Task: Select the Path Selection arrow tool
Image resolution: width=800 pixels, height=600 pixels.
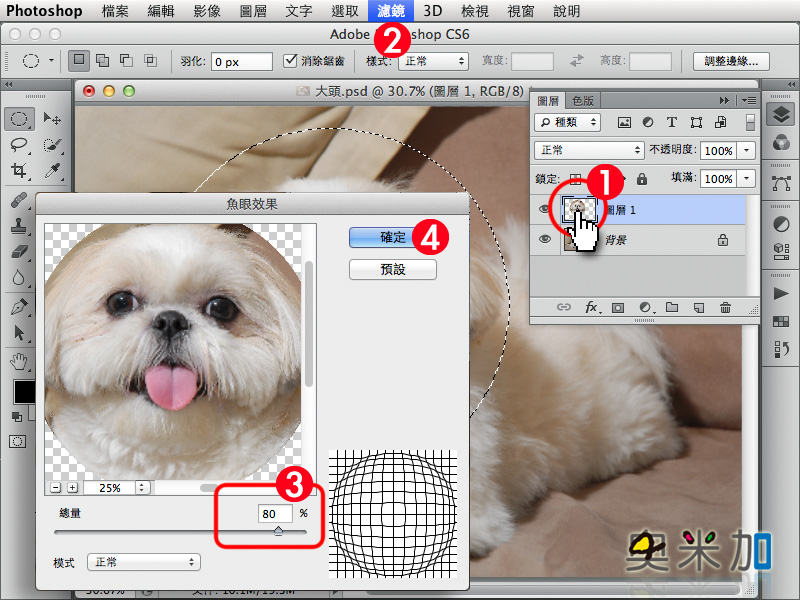Action: 19,333
